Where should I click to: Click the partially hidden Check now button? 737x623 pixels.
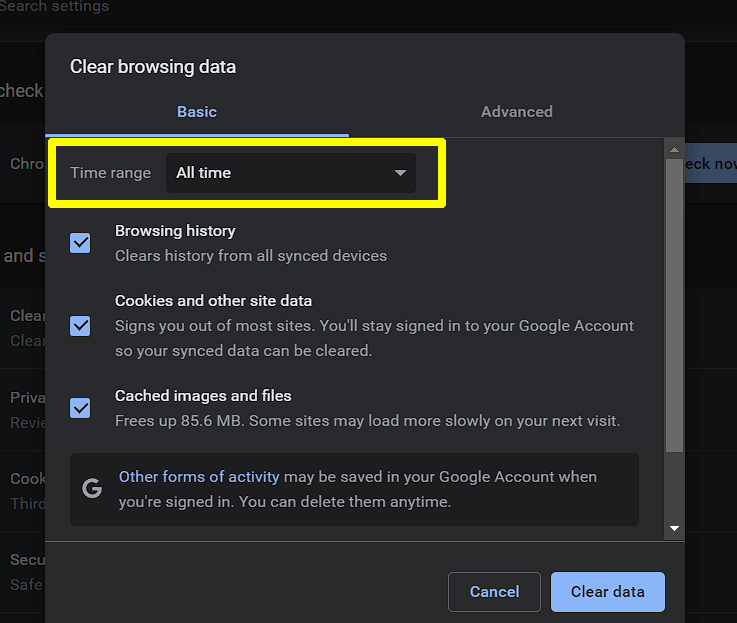tap(709, 163)
